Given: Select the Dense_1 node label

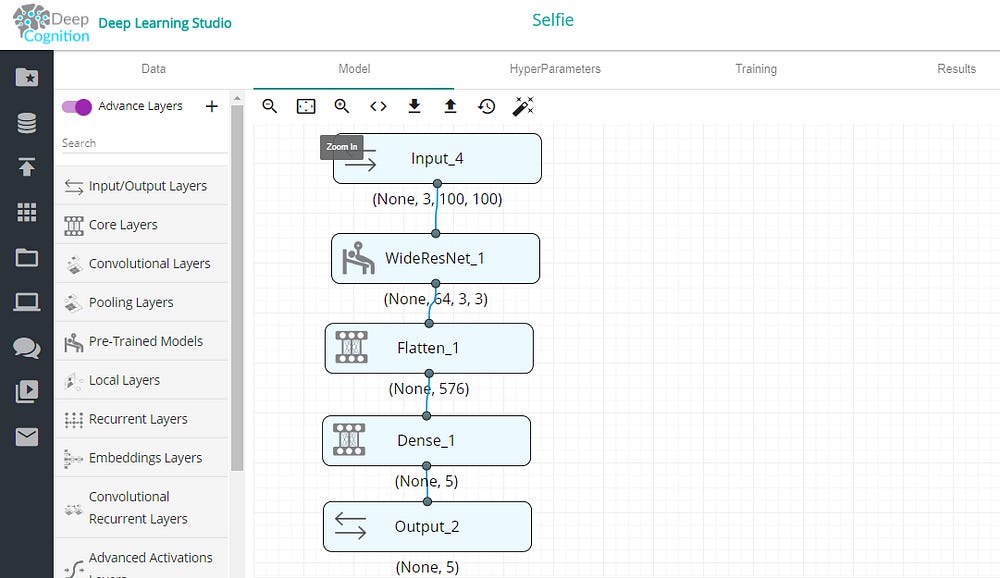Looking at the screenshot, I should 426,440.
